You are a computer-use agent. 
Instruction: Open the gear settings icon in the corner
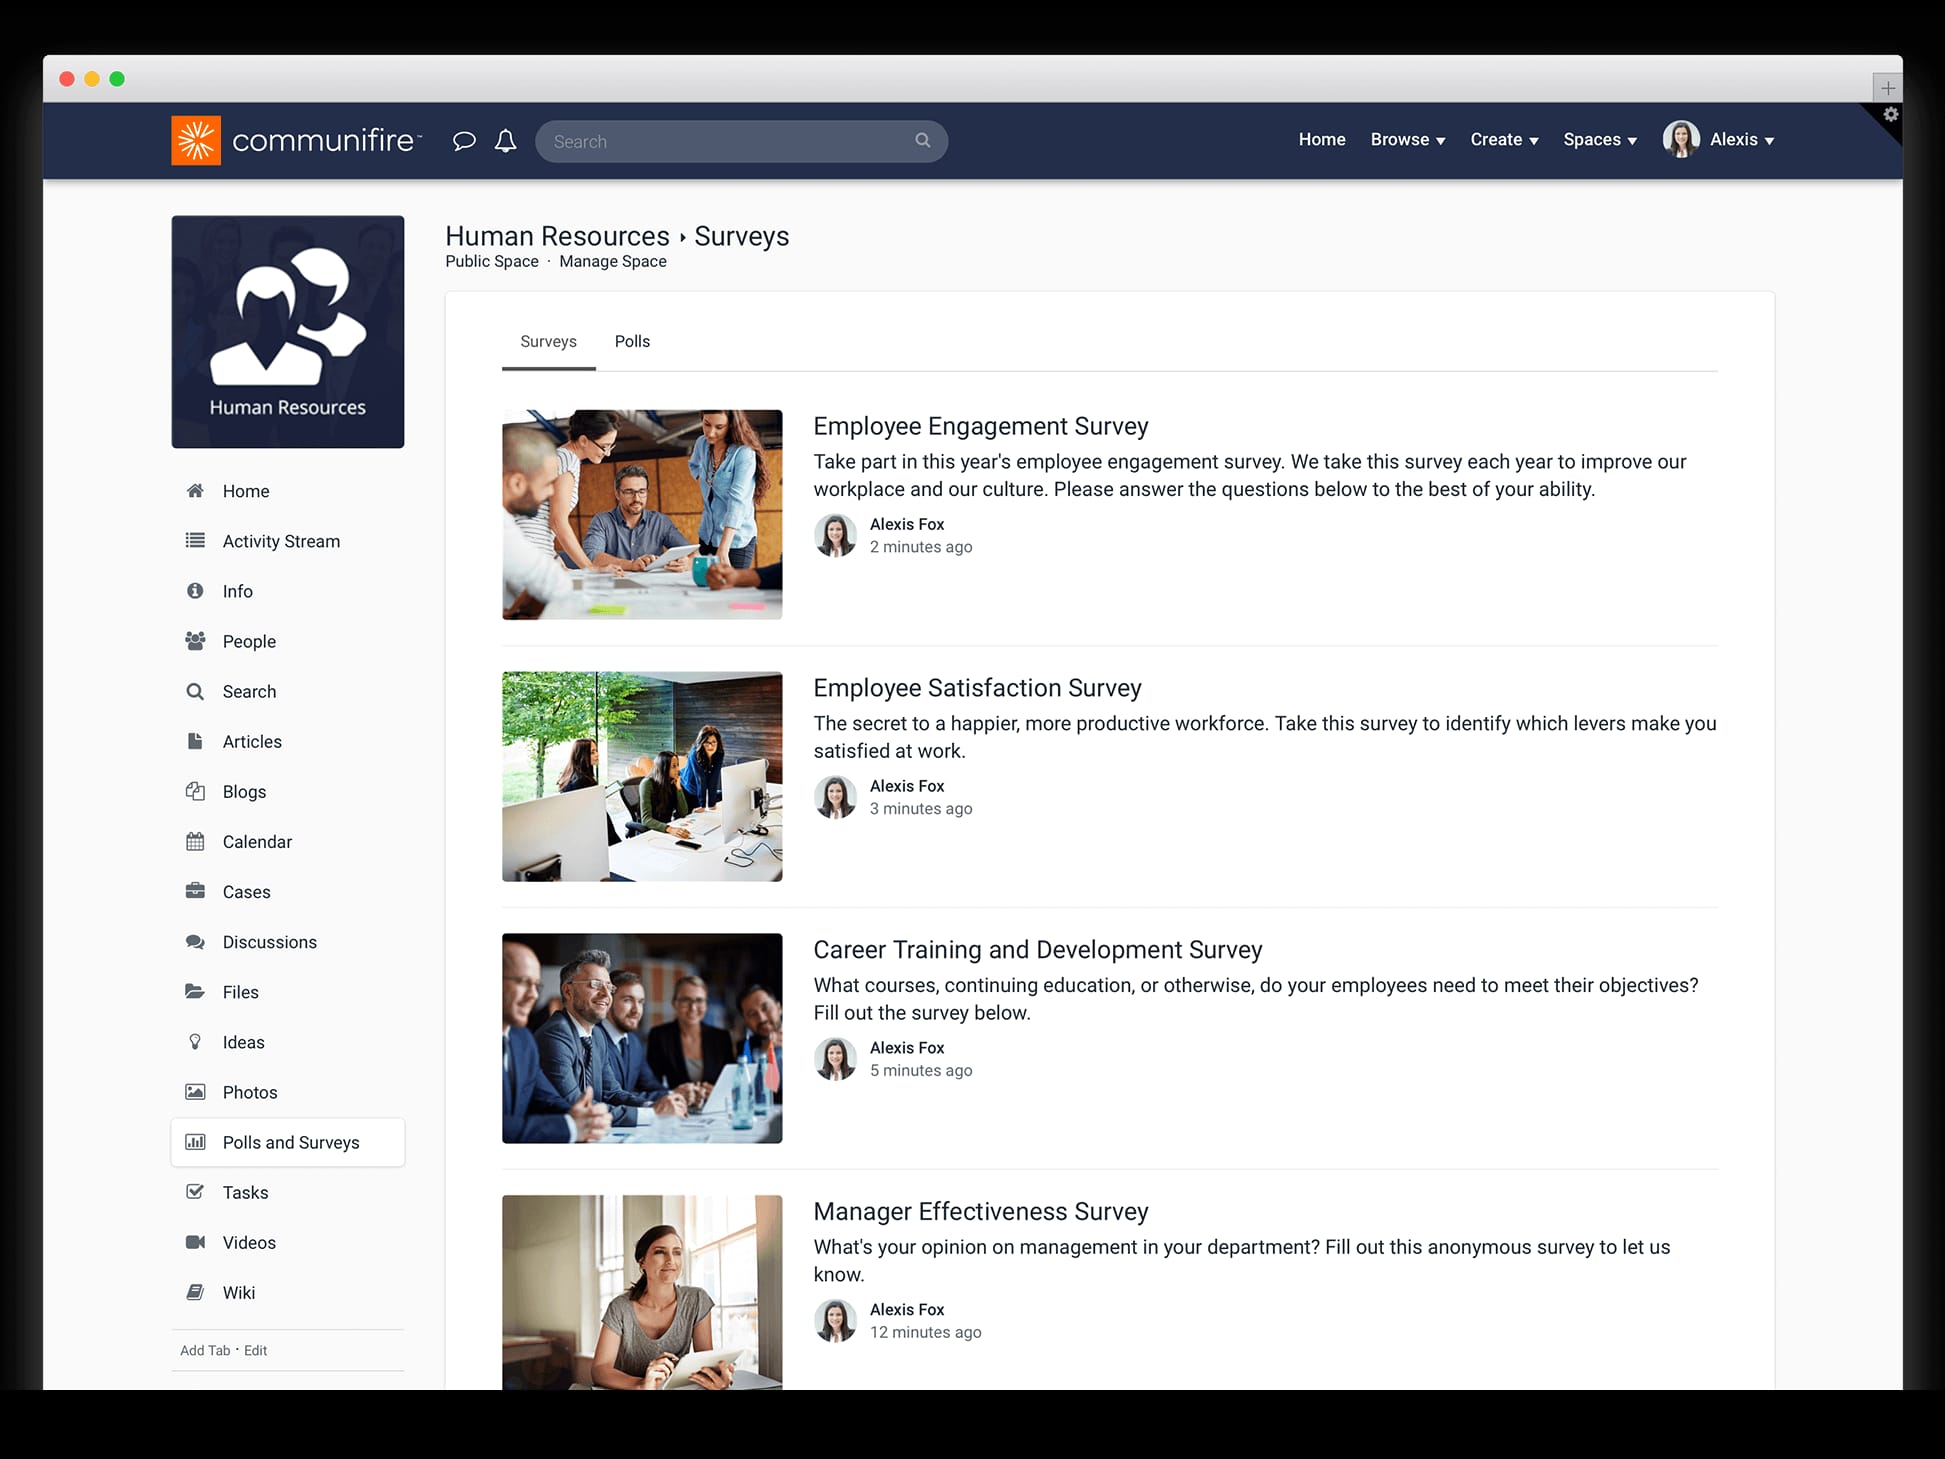(x=1890, y=115)
